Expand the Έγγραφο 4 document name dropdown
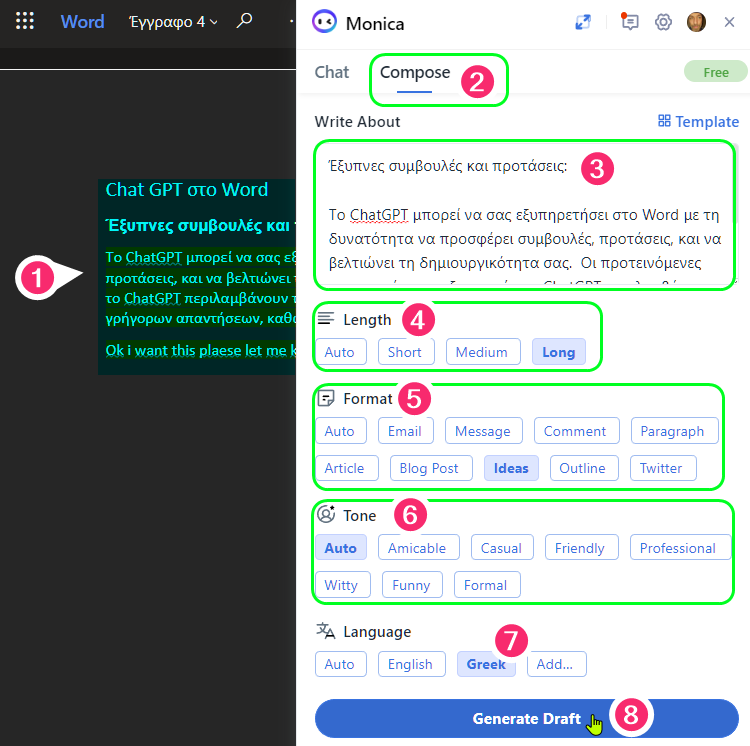The width and height of the screenshot is (750, 746). (x=173, y=22)
